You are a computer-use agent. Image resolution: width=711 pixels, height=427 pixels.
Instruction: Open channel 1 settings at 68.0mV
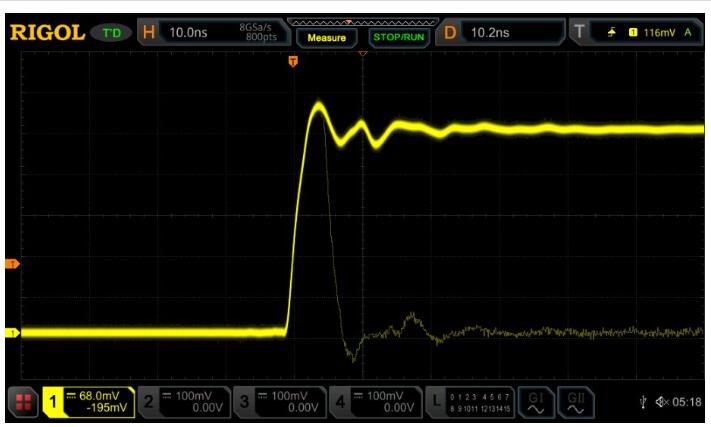click(87, 402)
